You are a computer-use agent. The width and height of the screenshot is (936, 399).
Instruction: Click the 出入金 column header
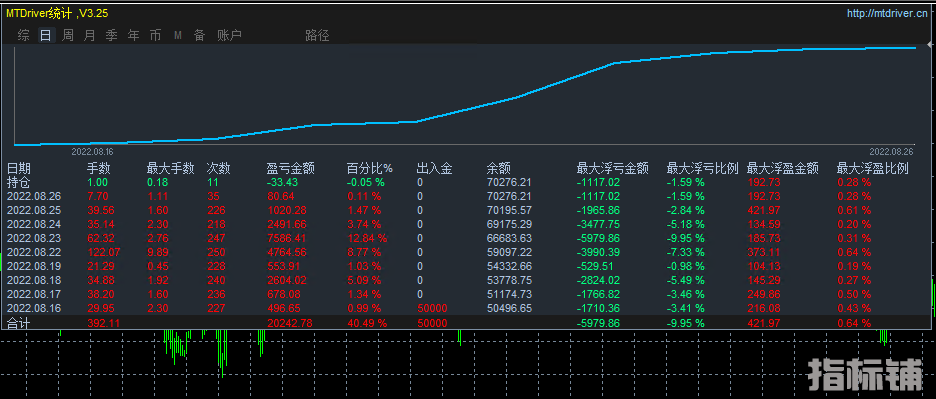434,169
